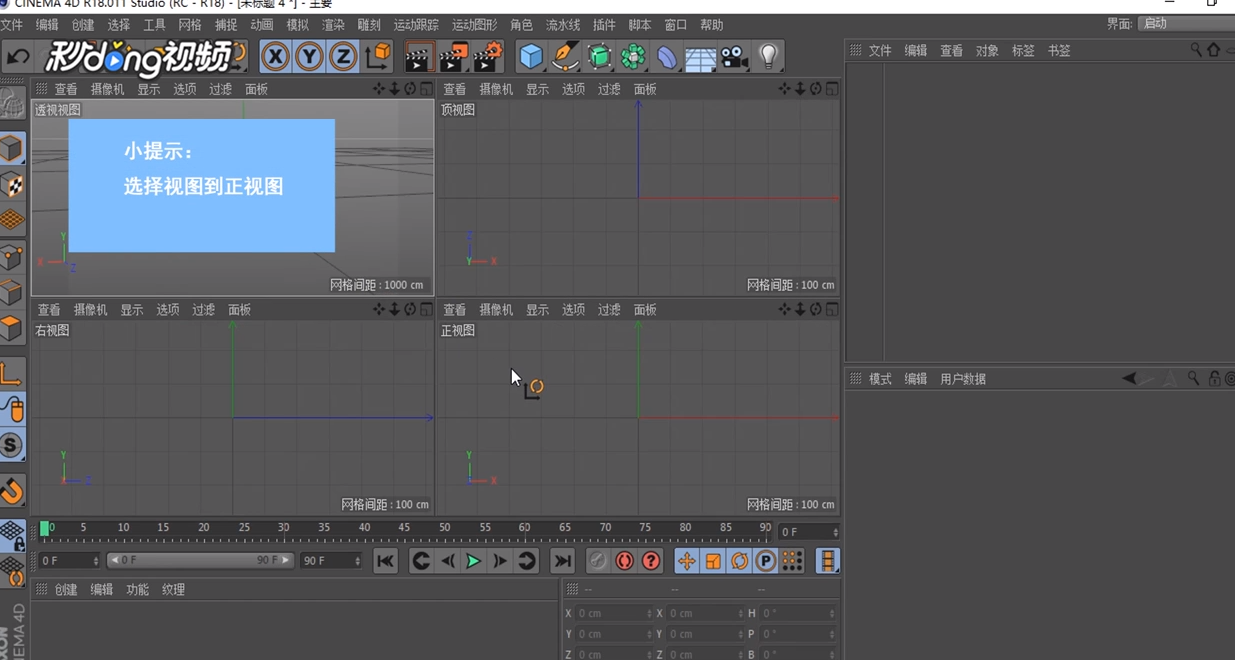1235x660 pixels.
Task: Open Edit Render Settings gear clapperboard
Action: (x=487, y=57)
